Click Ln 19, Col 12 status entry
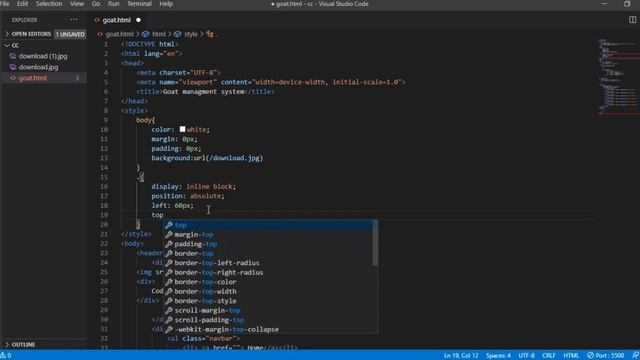 click(461, 356)
